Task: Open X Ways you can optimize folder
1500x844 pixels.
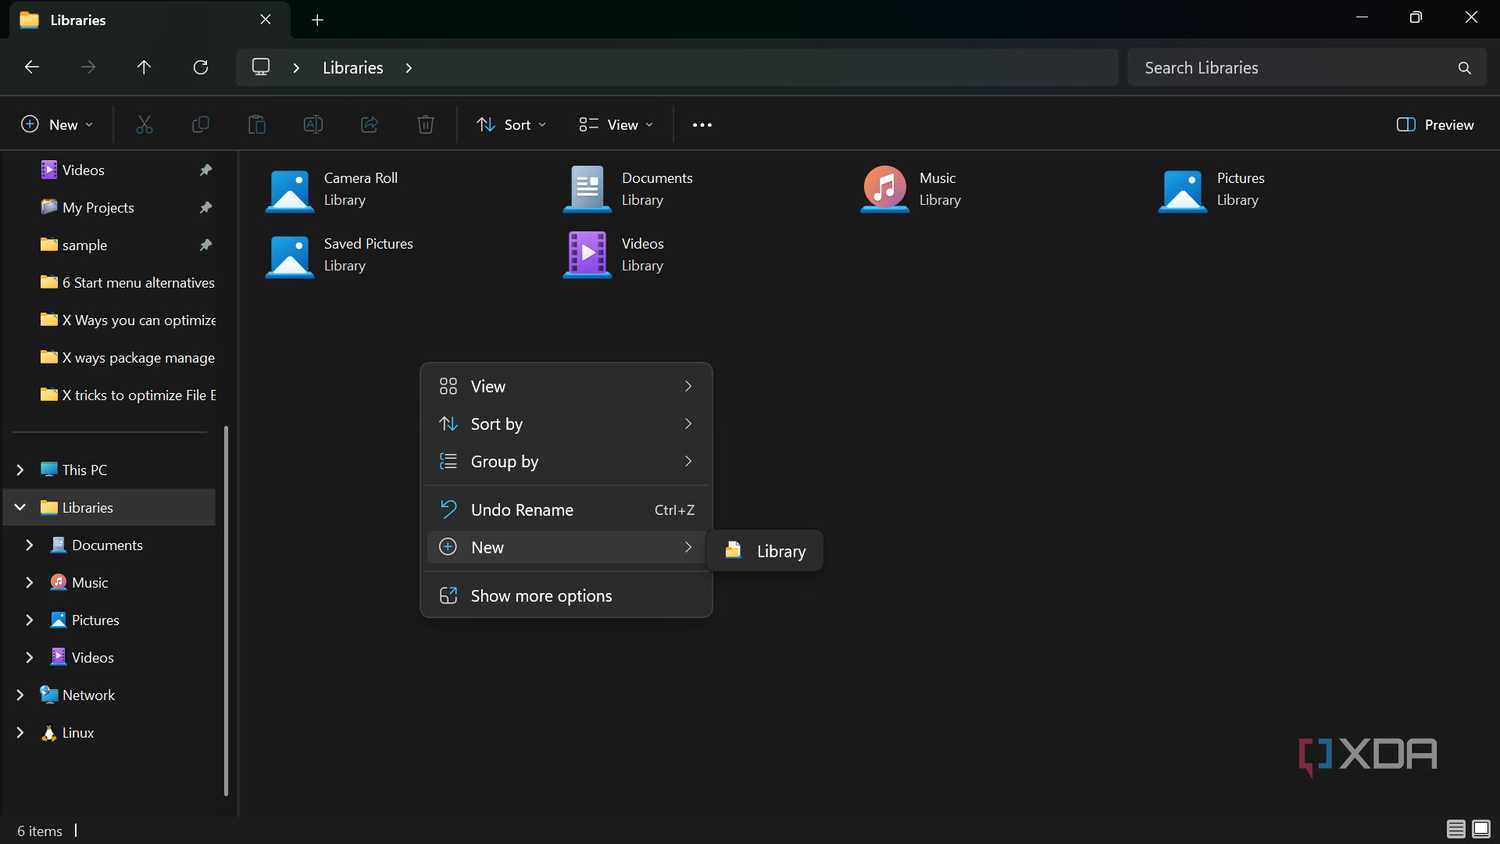Action: (127, 320)
